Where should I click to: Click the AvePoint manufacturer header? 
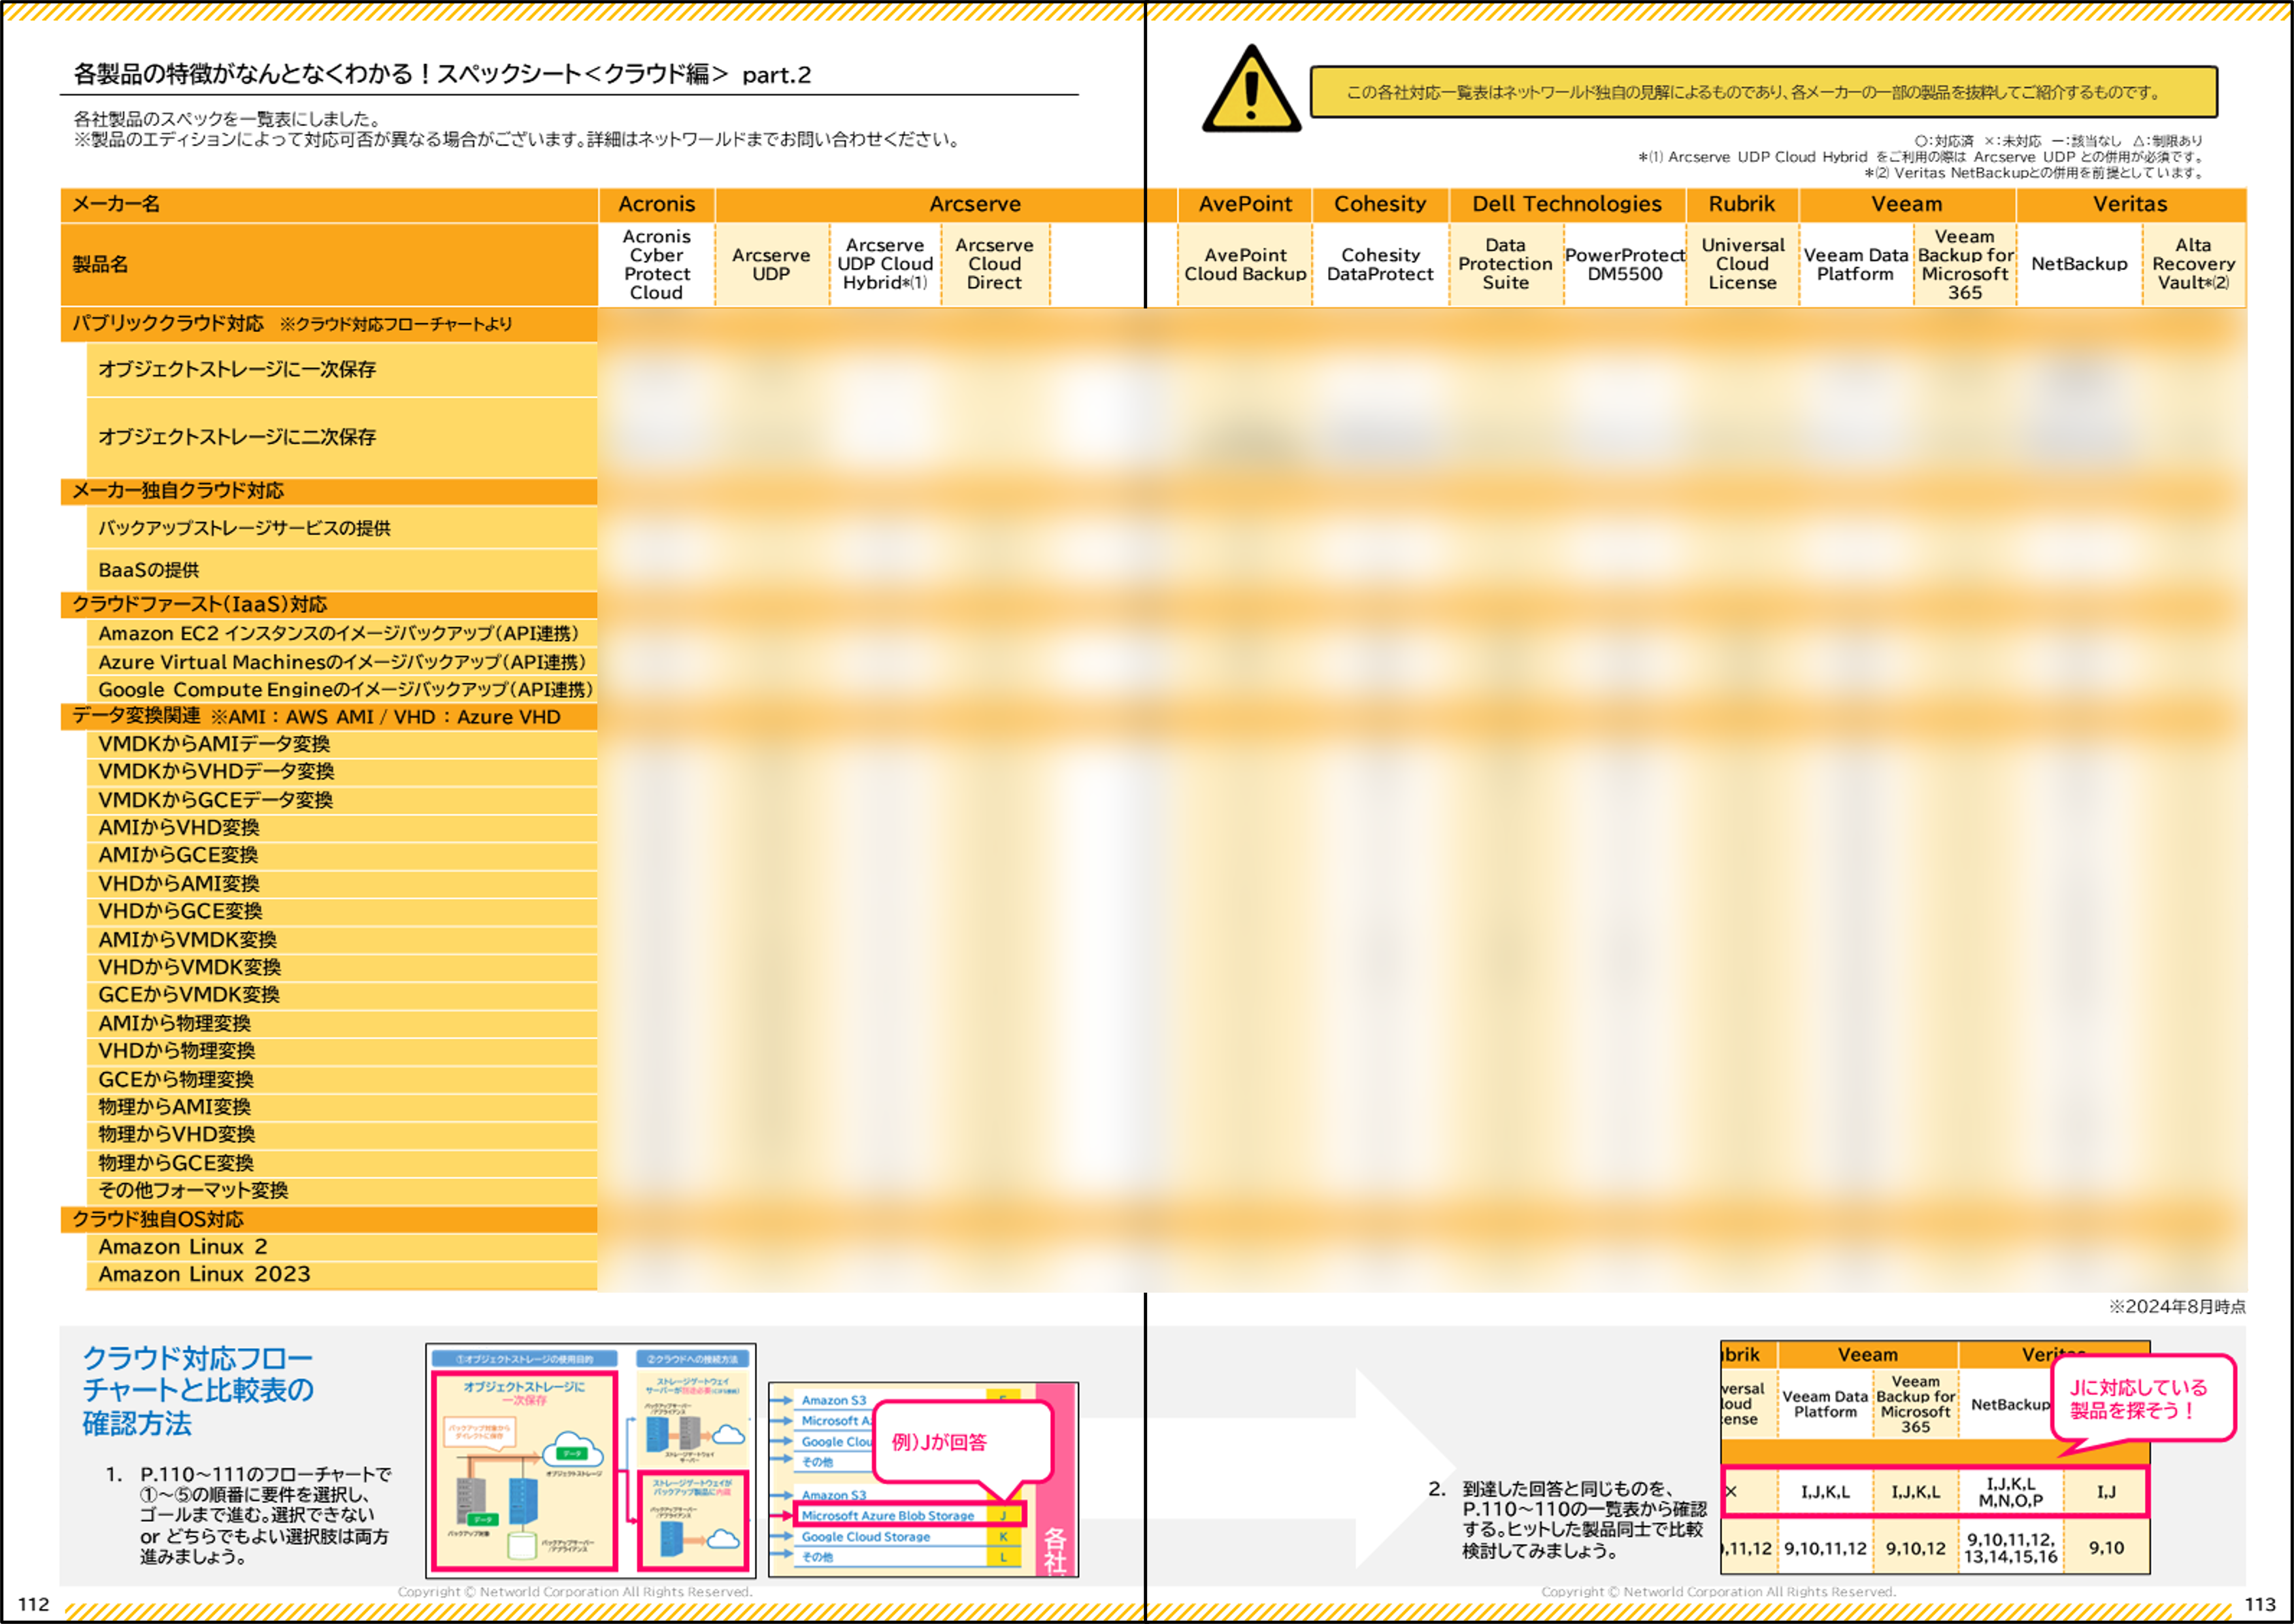[x=1245, y=204]
